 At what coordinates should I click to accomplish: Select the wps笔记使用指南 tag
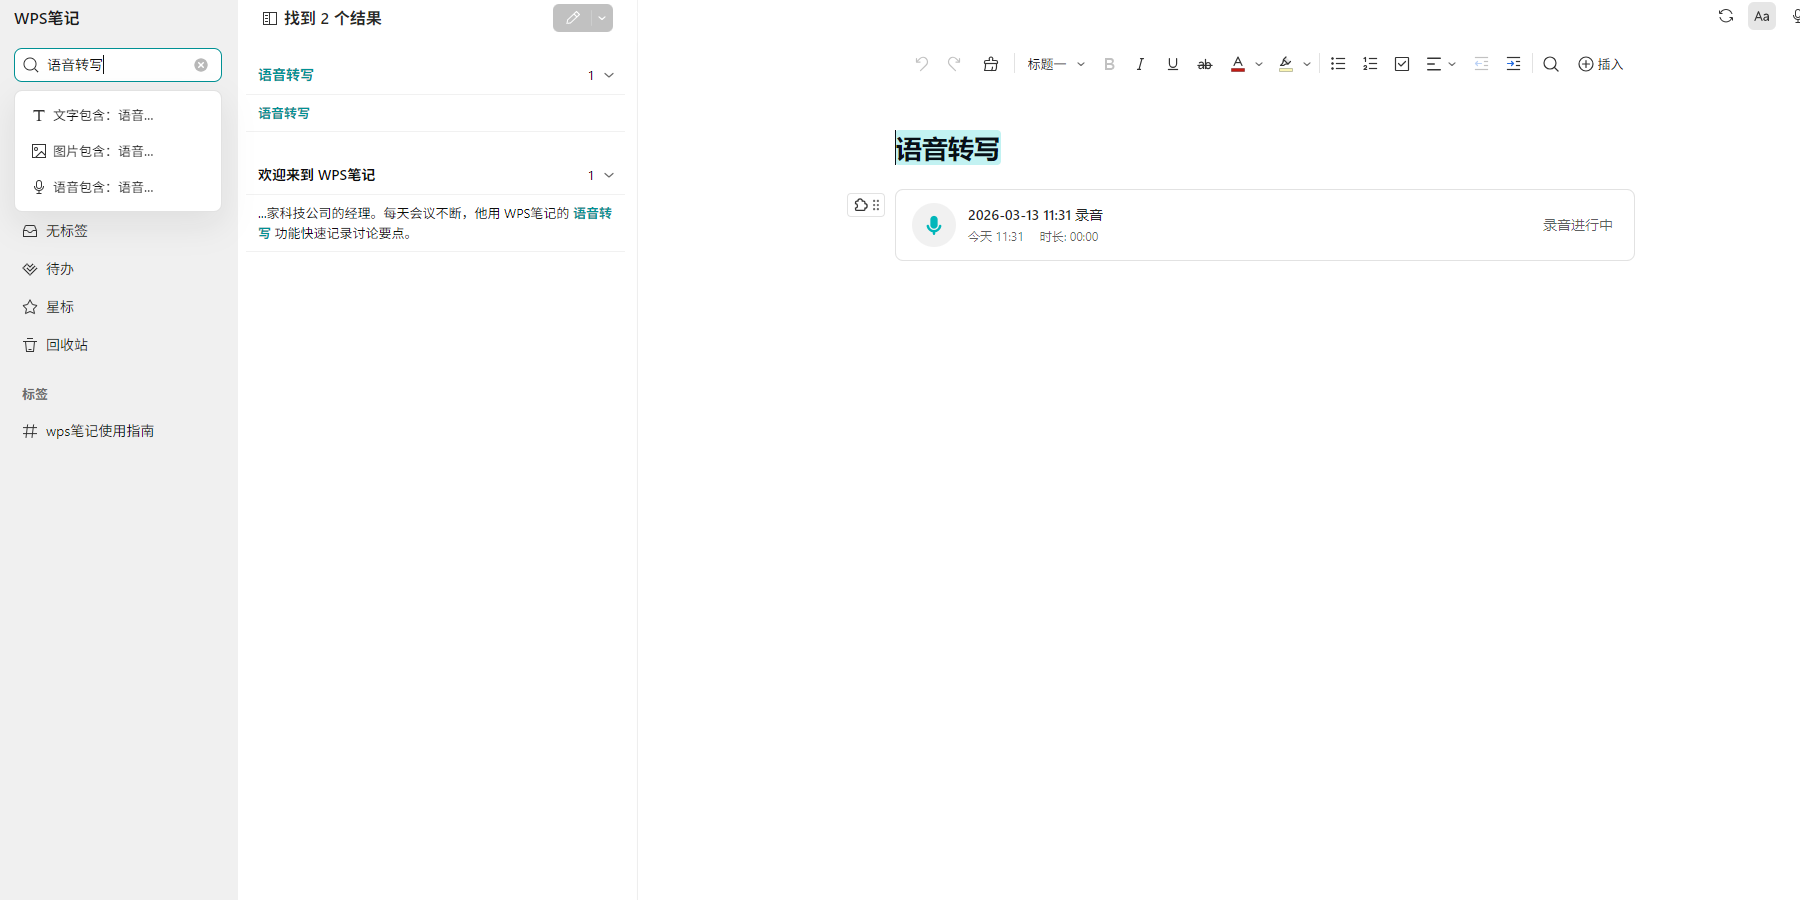tap(118, 431)
